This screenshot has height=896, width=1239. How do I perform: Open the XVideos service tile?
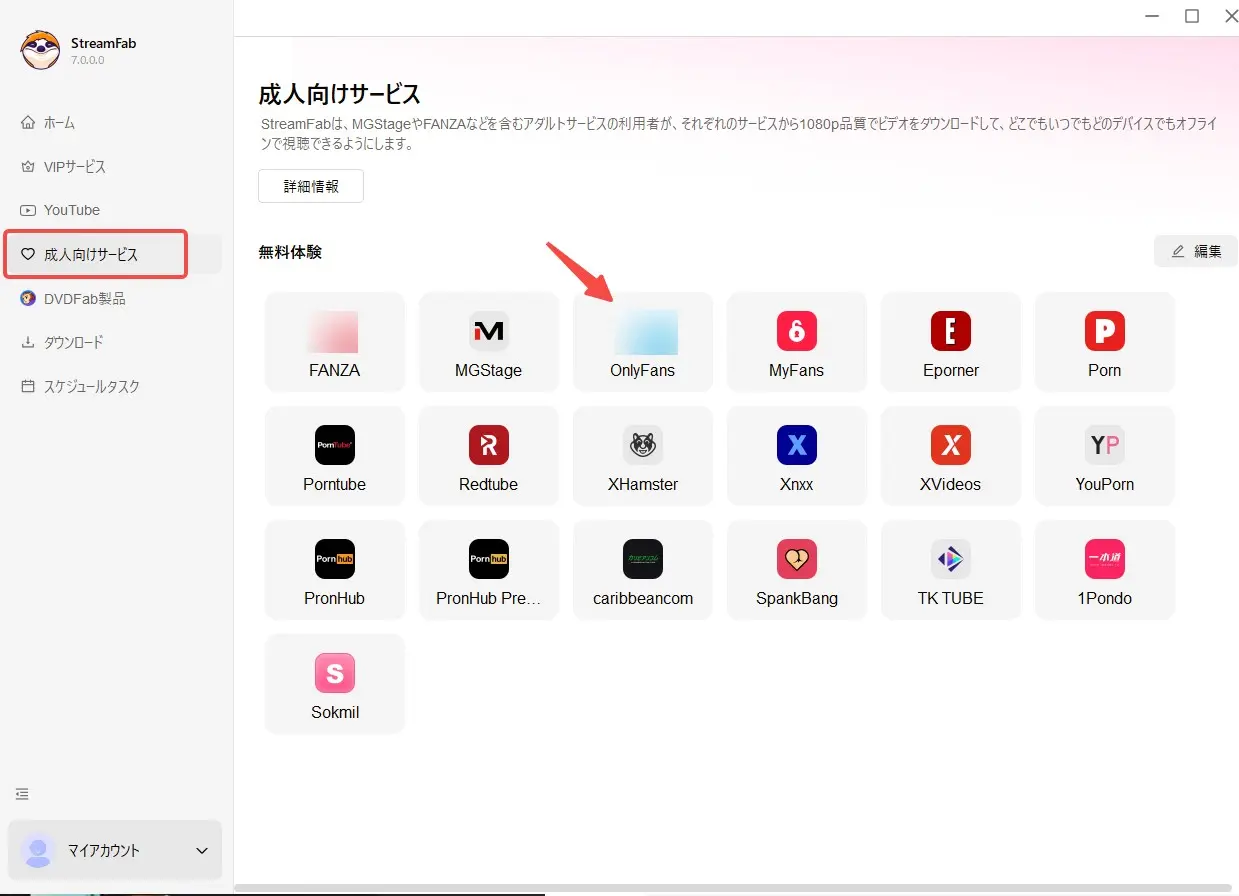point(951,456)
